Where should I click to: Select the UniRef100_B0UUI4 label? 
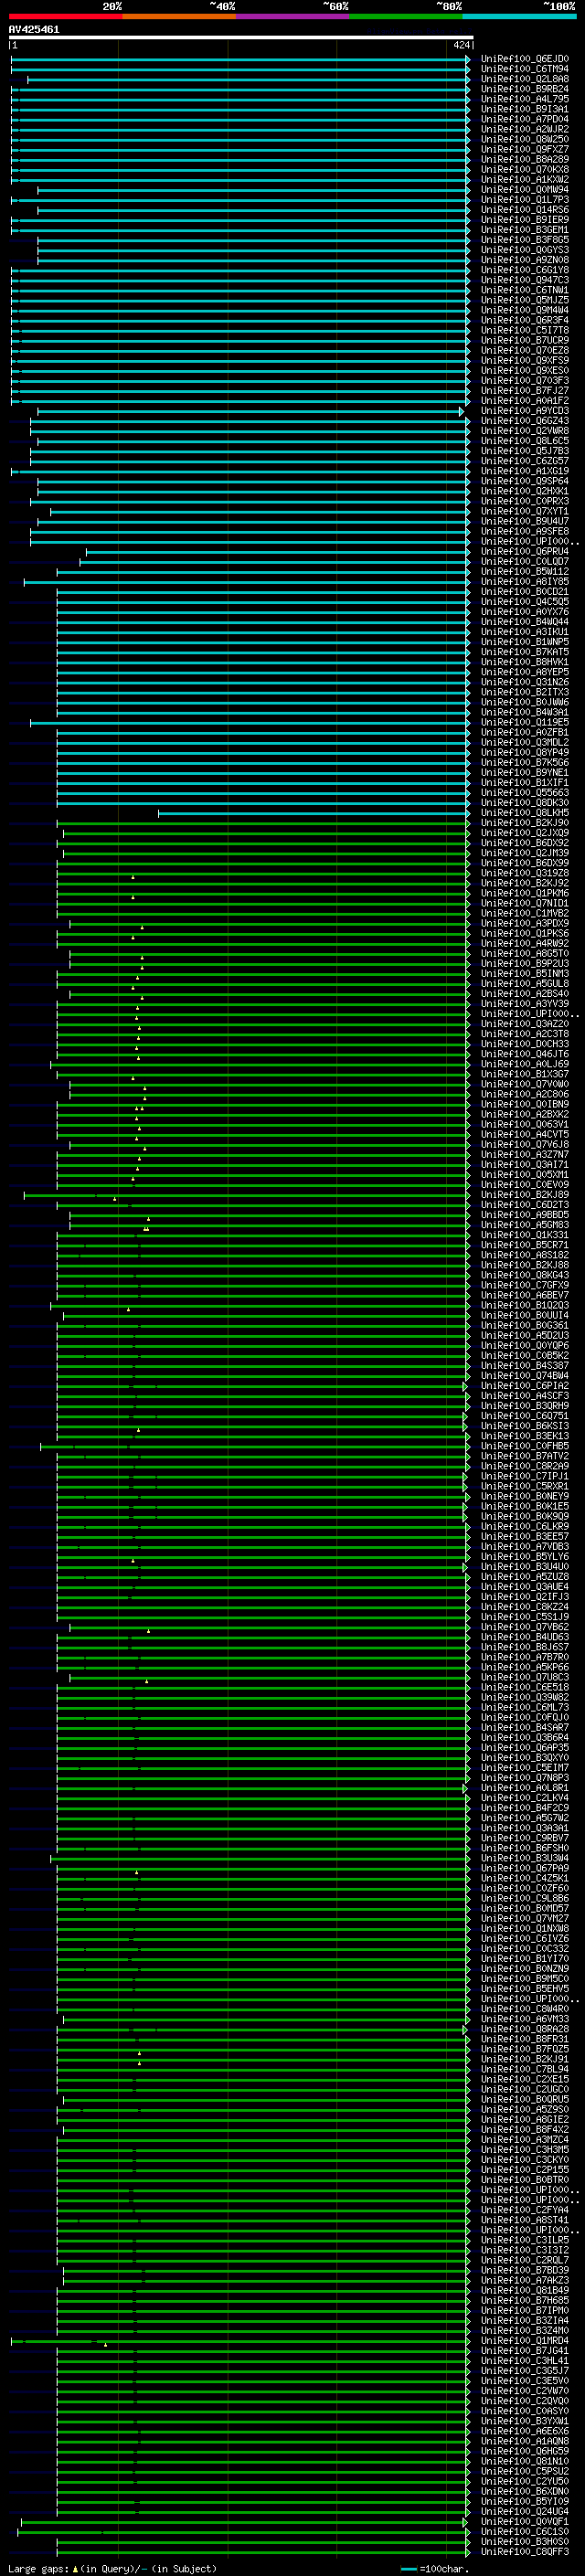click(x=525, y=1315)
